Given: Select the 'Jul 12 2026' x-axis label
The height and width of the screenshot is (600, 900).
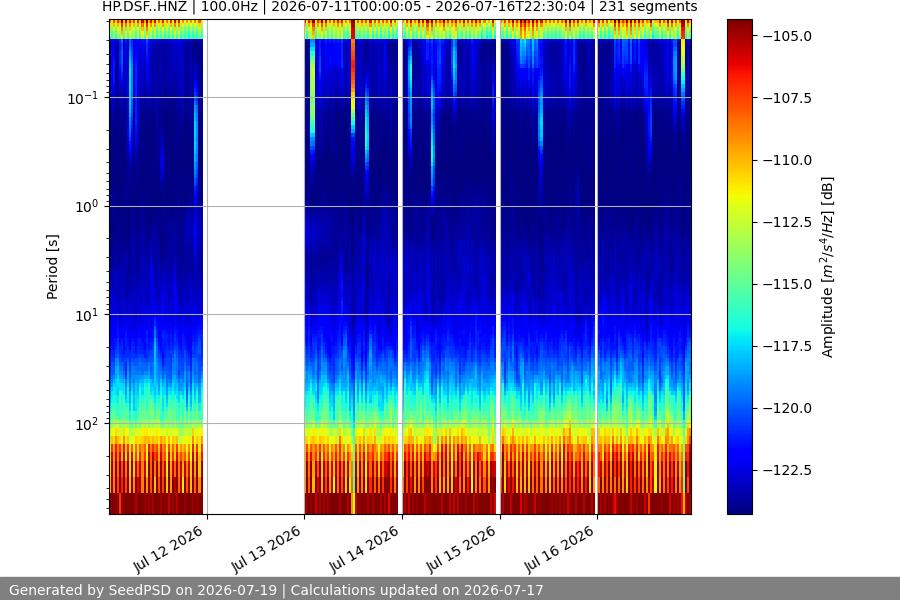Looking at the screenshot, I should pos(168,549).
